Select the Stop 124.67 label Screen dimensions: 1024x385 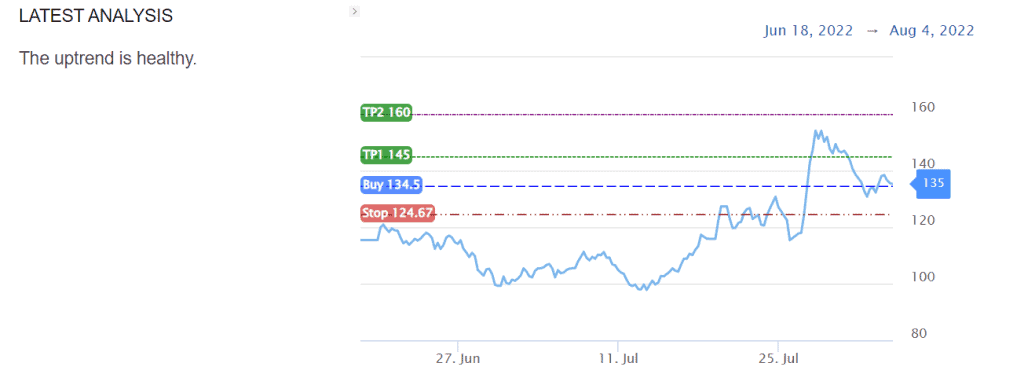[x=397, y=213]
